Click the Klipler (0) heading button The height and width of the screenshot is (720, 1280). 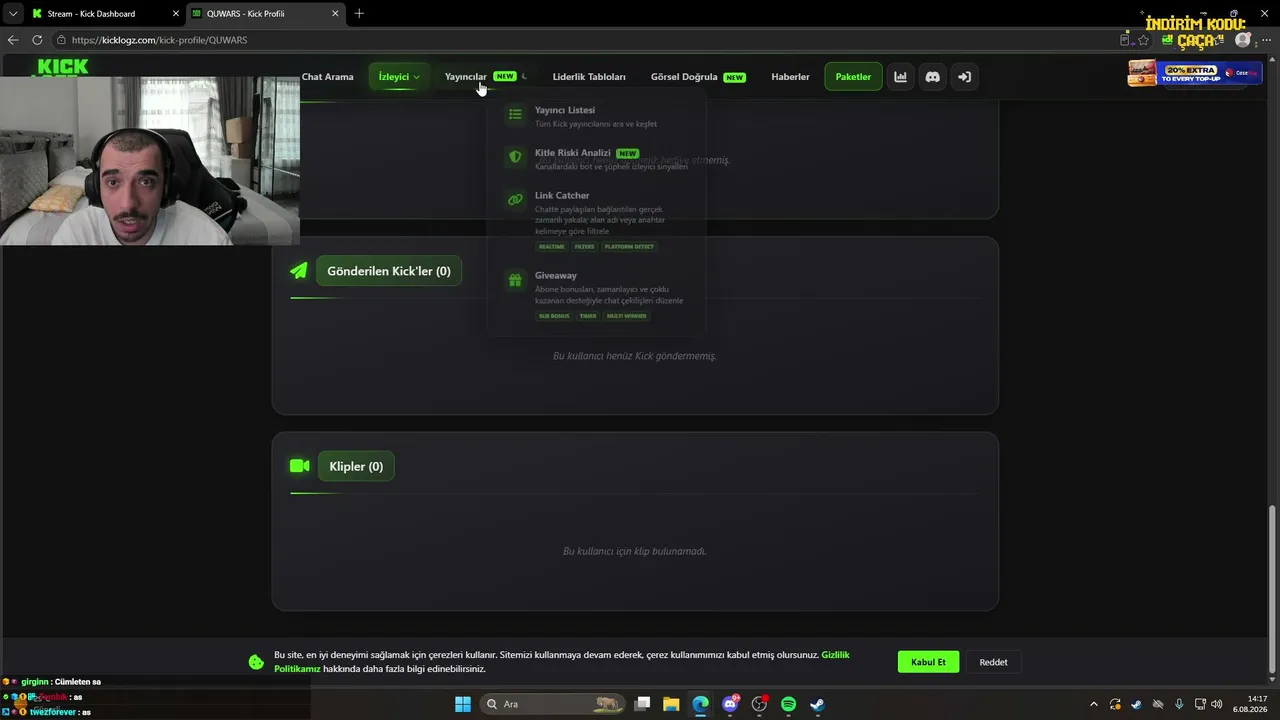coord(356,466)
